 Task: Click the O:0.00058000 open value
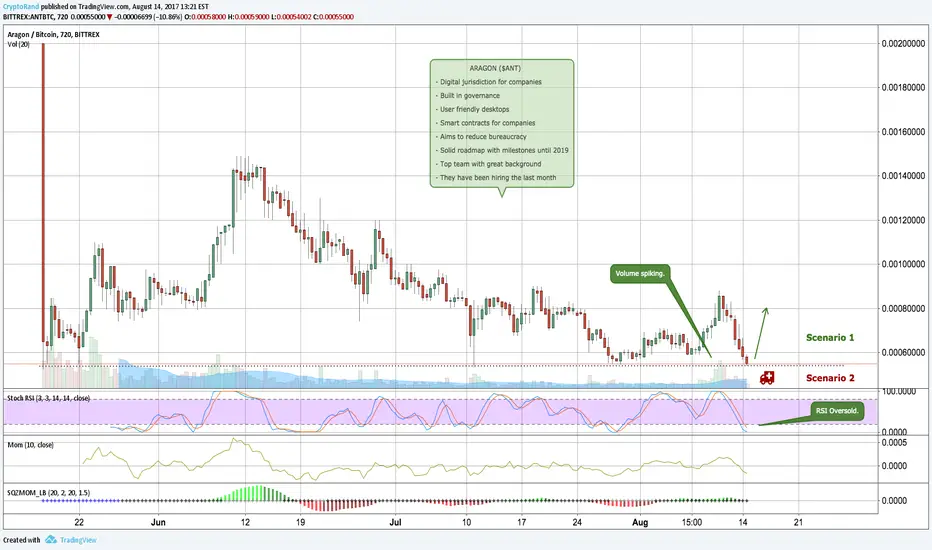[205, 17]
